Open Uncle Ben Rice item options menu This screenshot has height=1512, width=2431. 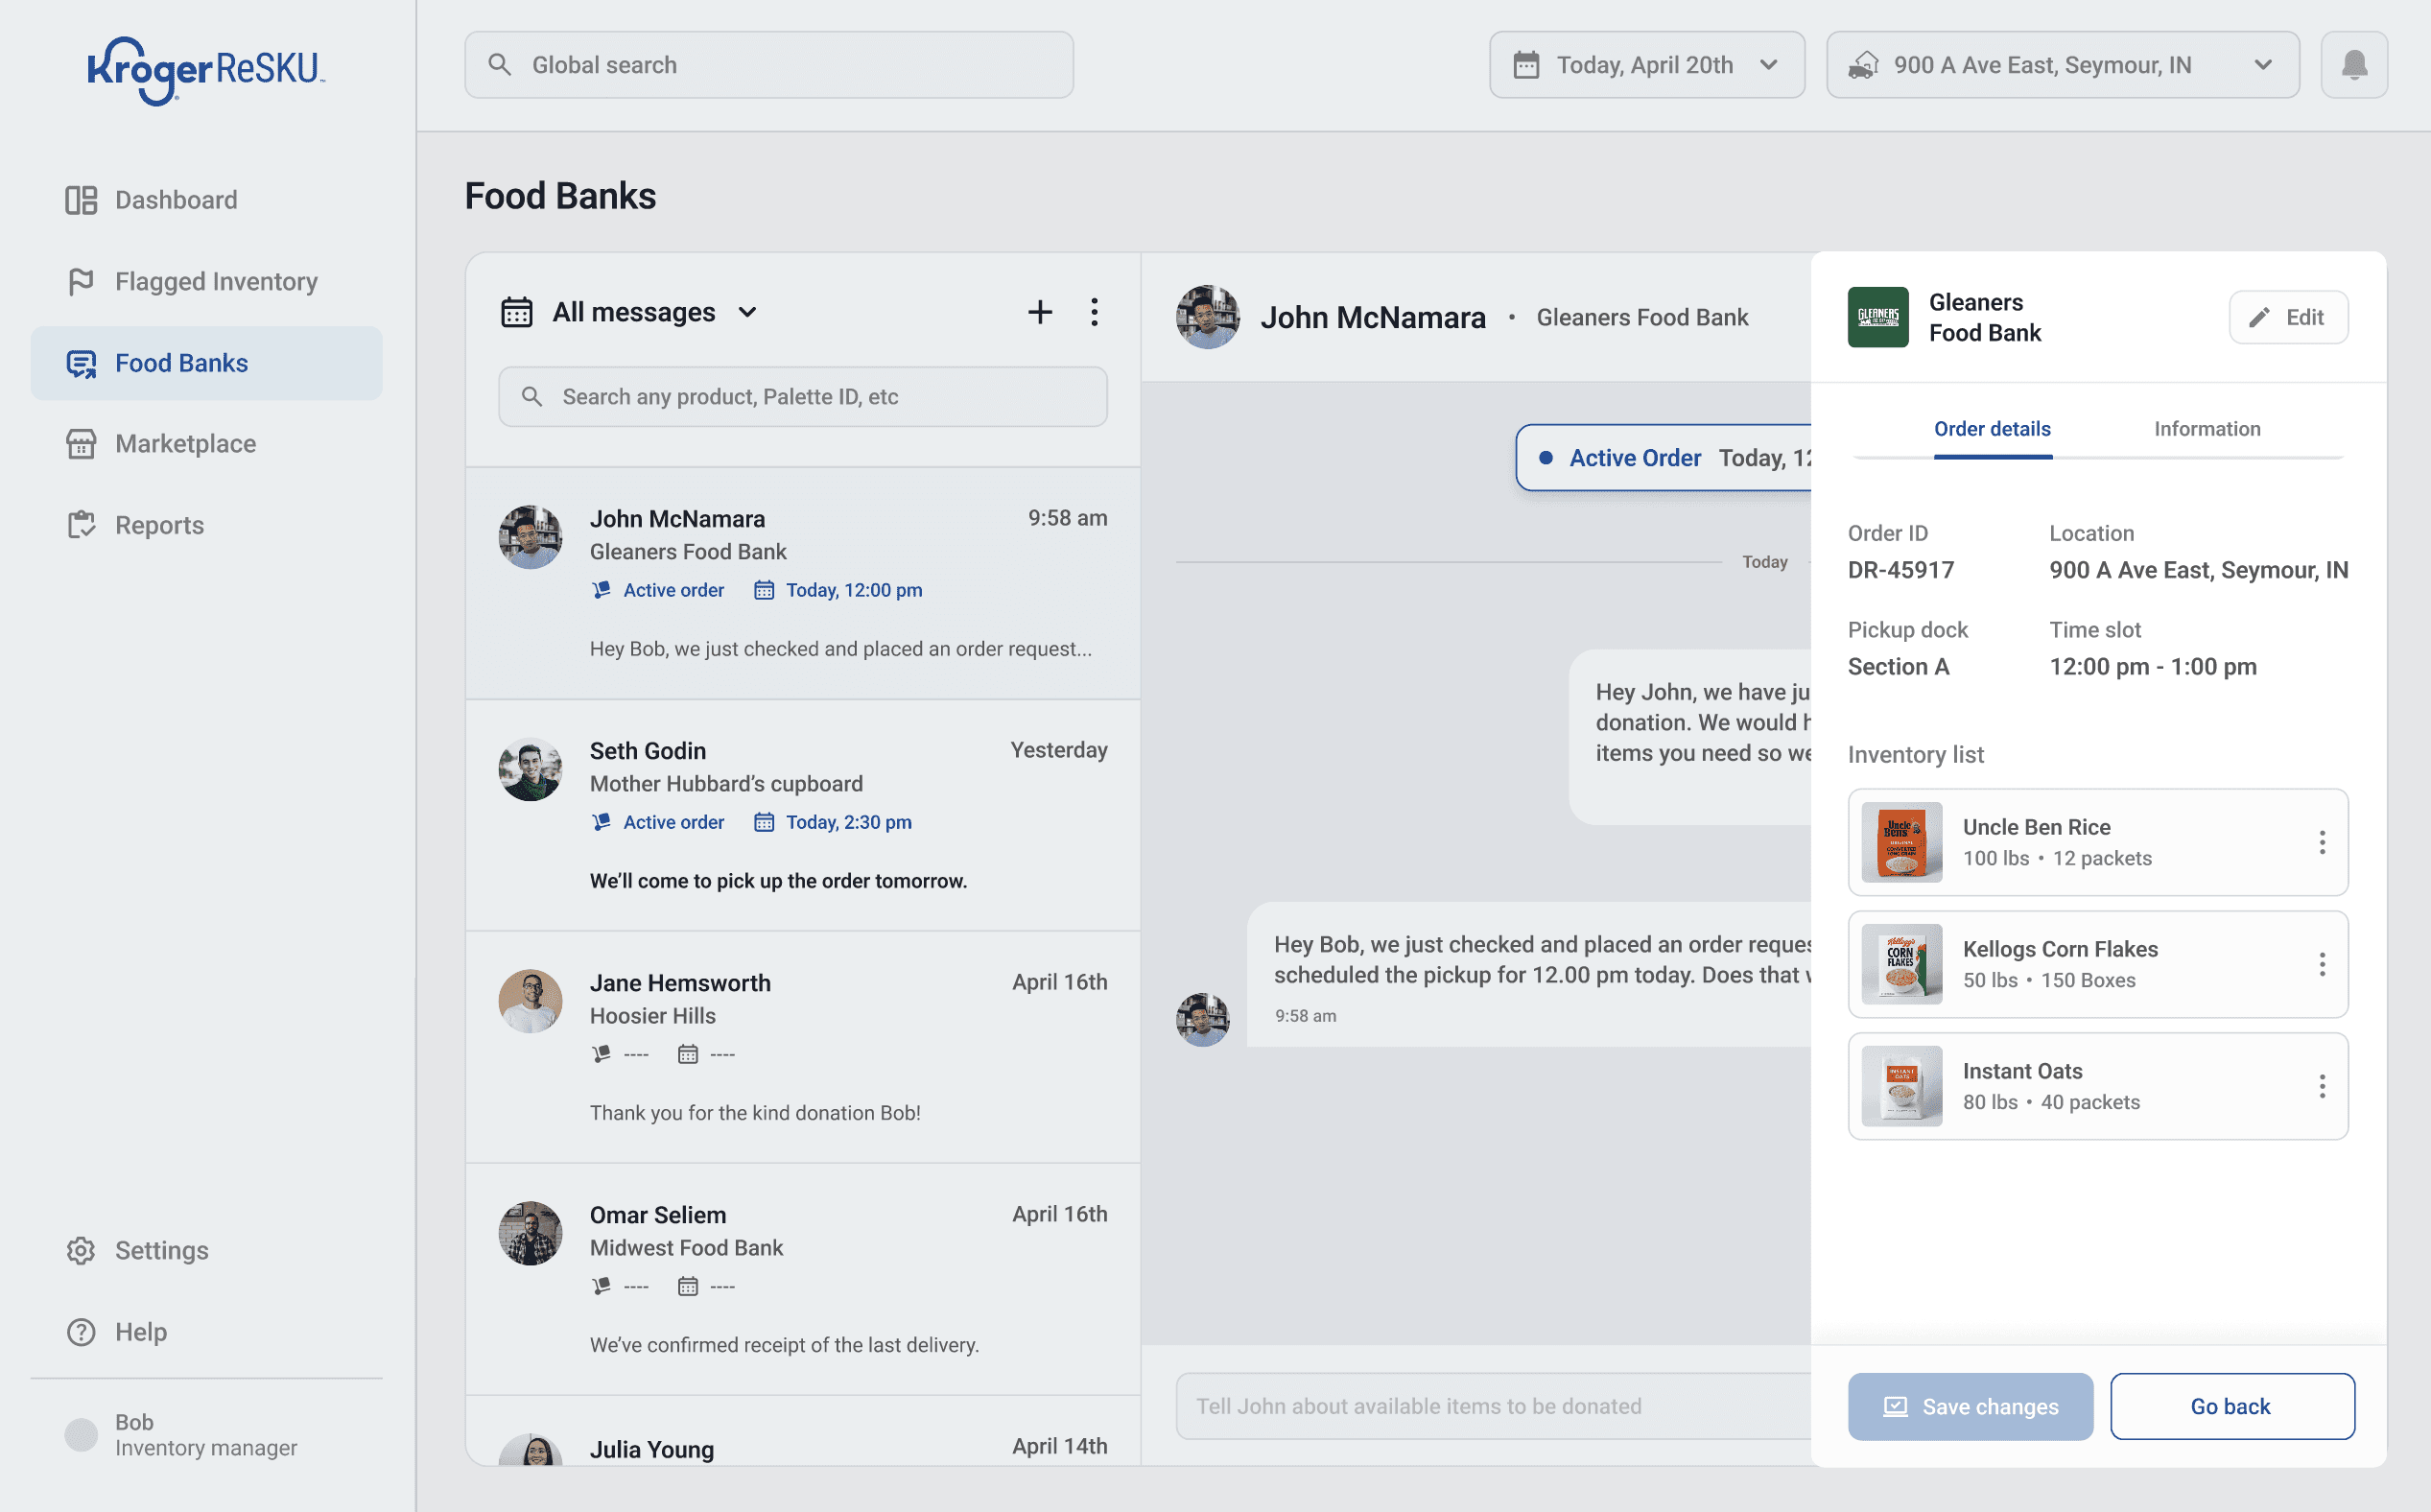tap(2321, 842)
